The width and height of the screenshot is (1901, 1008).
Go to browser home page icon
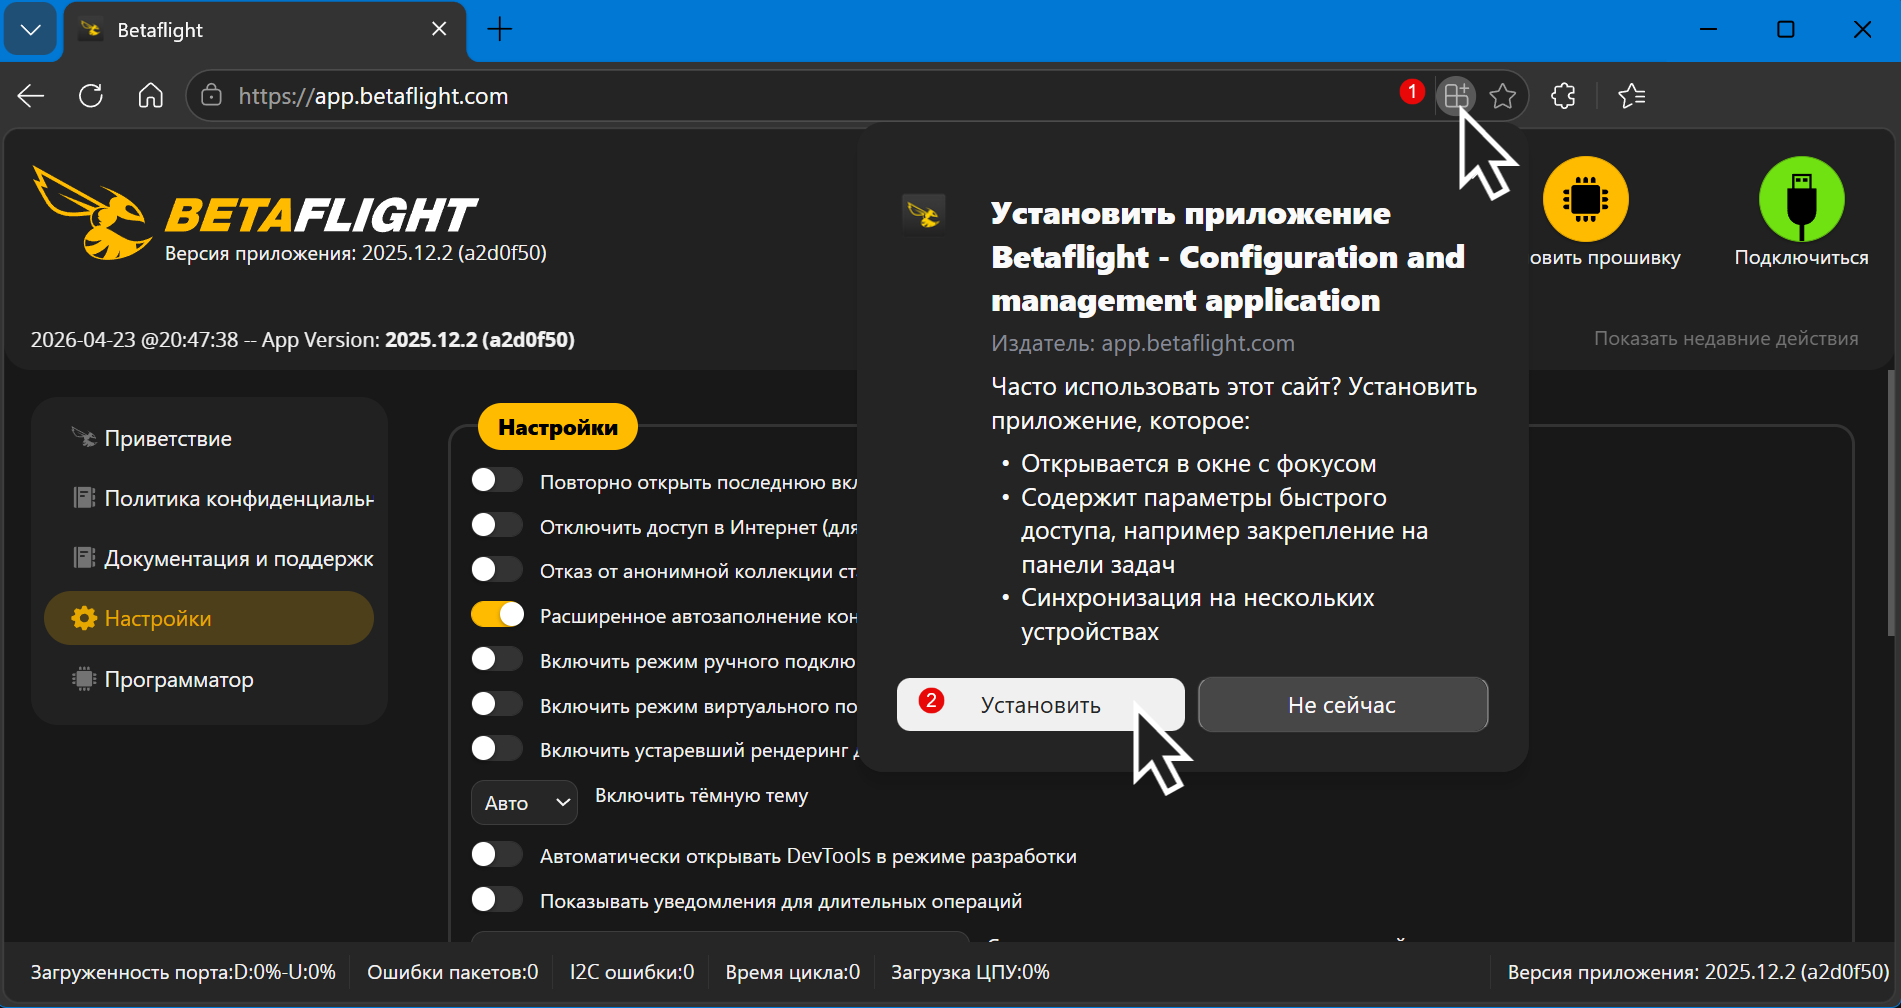[151, 96]
